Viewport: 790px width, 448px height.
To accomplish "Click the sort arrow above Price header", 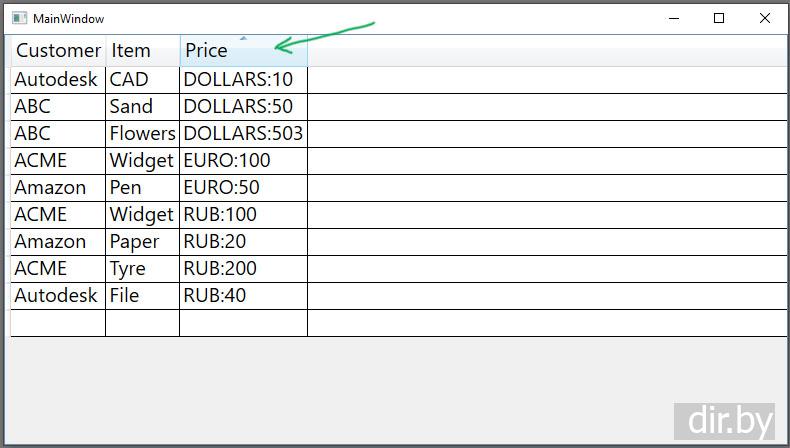I will pos(243,38).
